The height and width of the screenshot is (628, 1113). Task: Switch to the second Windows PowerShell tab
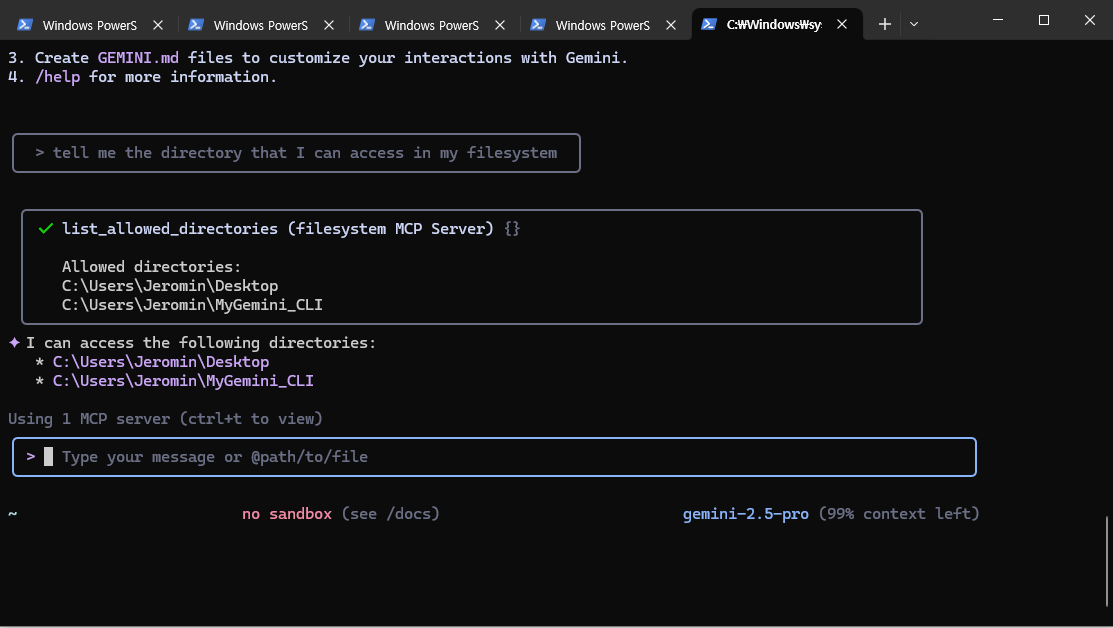tap(261, 26)
